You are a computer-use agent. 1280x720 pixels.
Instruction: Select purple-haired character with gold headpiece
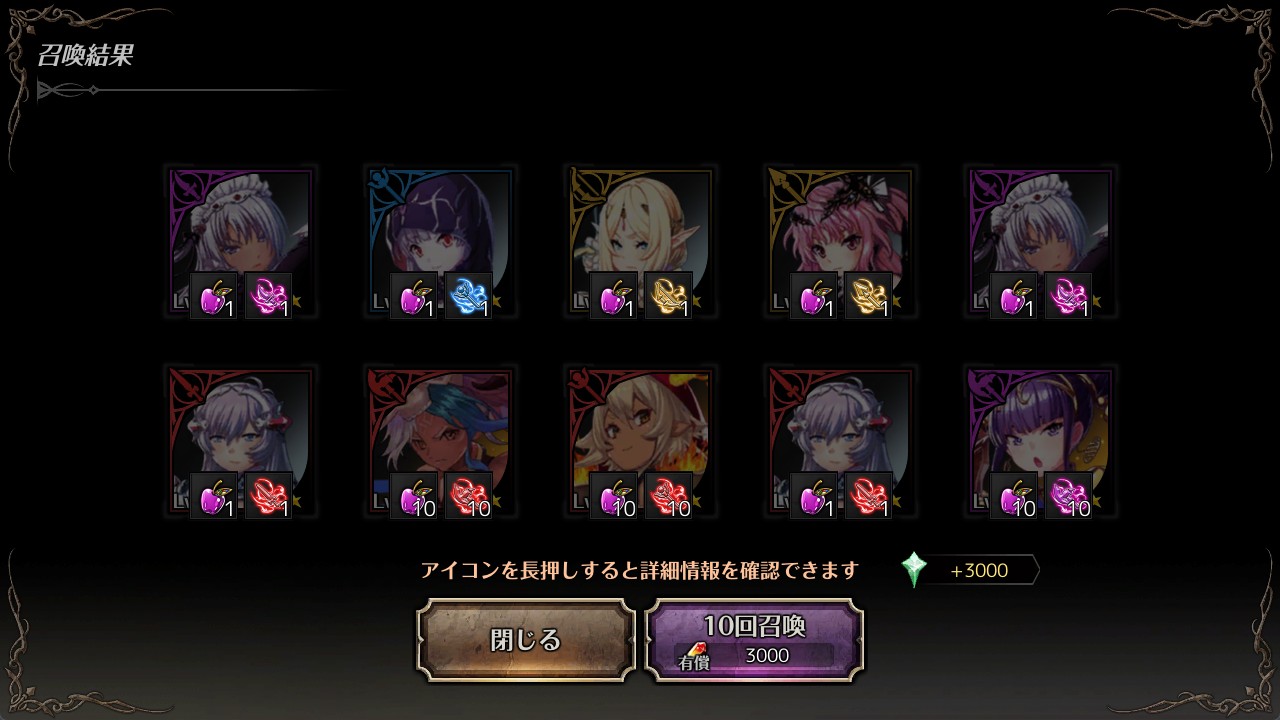(1041, 442)
